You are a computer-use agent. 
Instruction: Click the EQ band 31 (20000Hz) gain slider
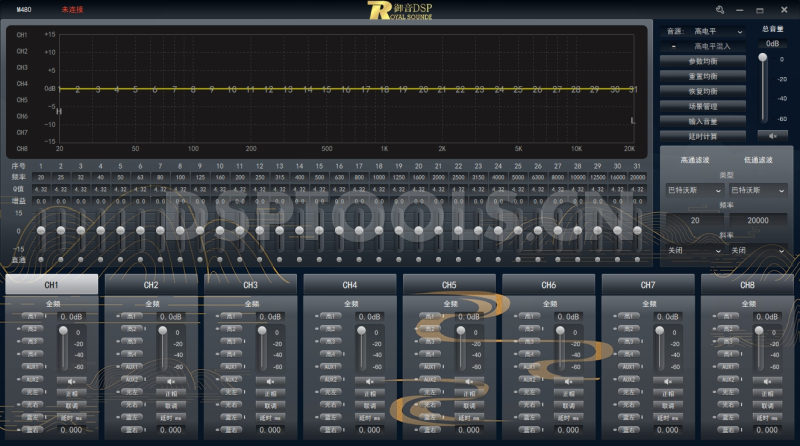(637, 231)
